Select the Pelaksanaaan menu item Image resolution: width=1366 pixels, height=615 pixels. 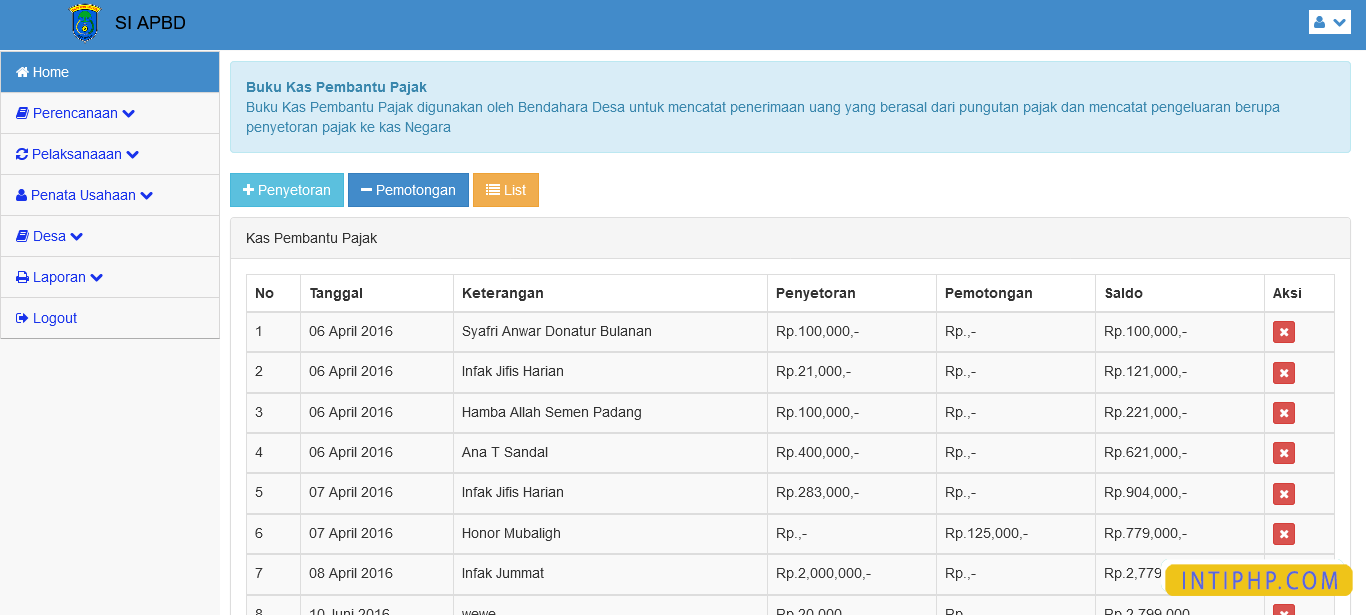80,154
